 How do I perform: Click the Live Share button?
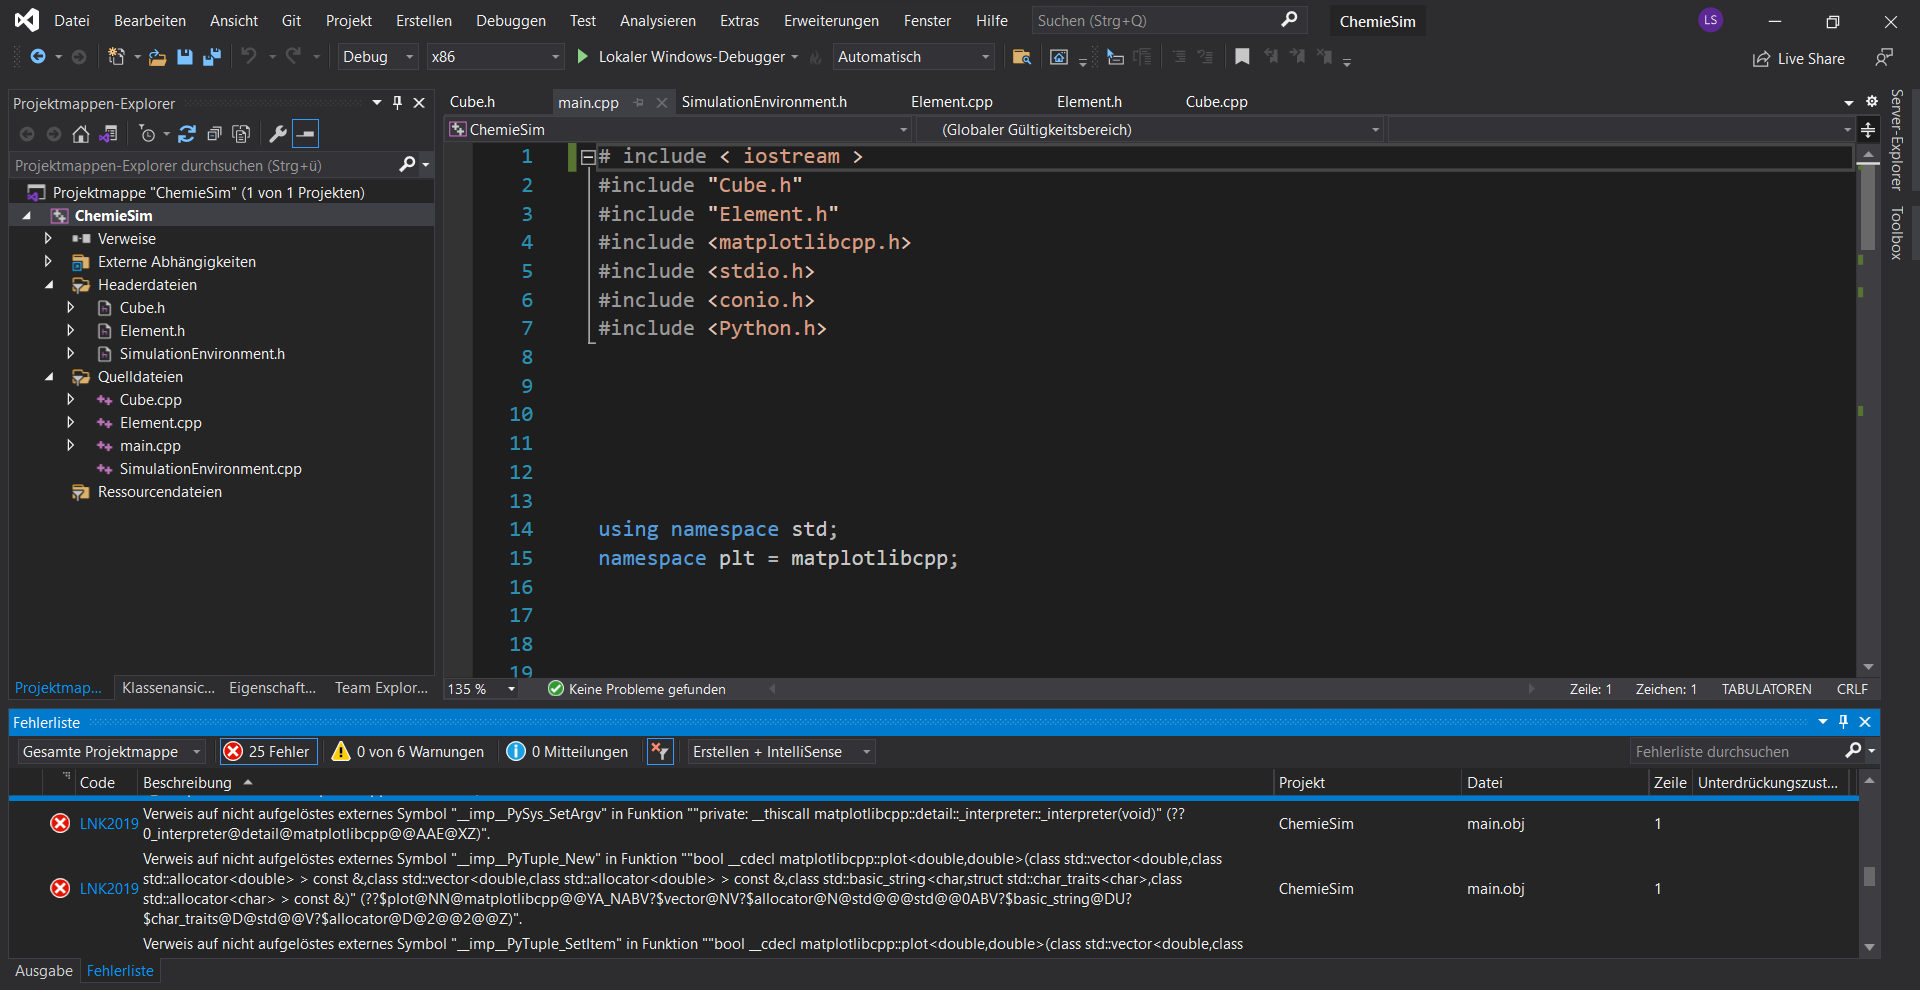(x=1799, y=59)
